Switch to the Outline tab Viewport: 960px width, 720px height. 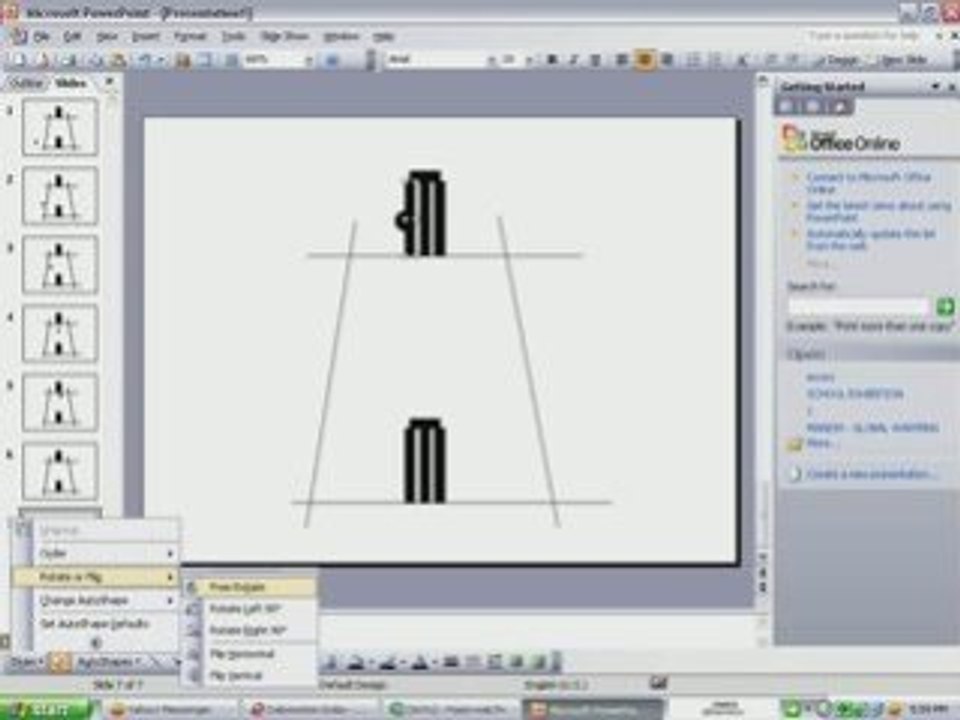click(x=26, y=83)
